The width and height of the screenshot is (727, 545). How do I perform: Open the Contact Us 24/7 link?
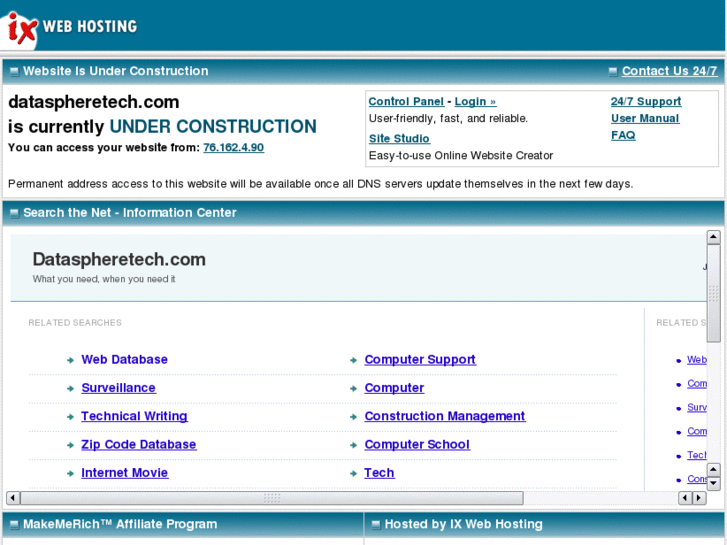669,71
